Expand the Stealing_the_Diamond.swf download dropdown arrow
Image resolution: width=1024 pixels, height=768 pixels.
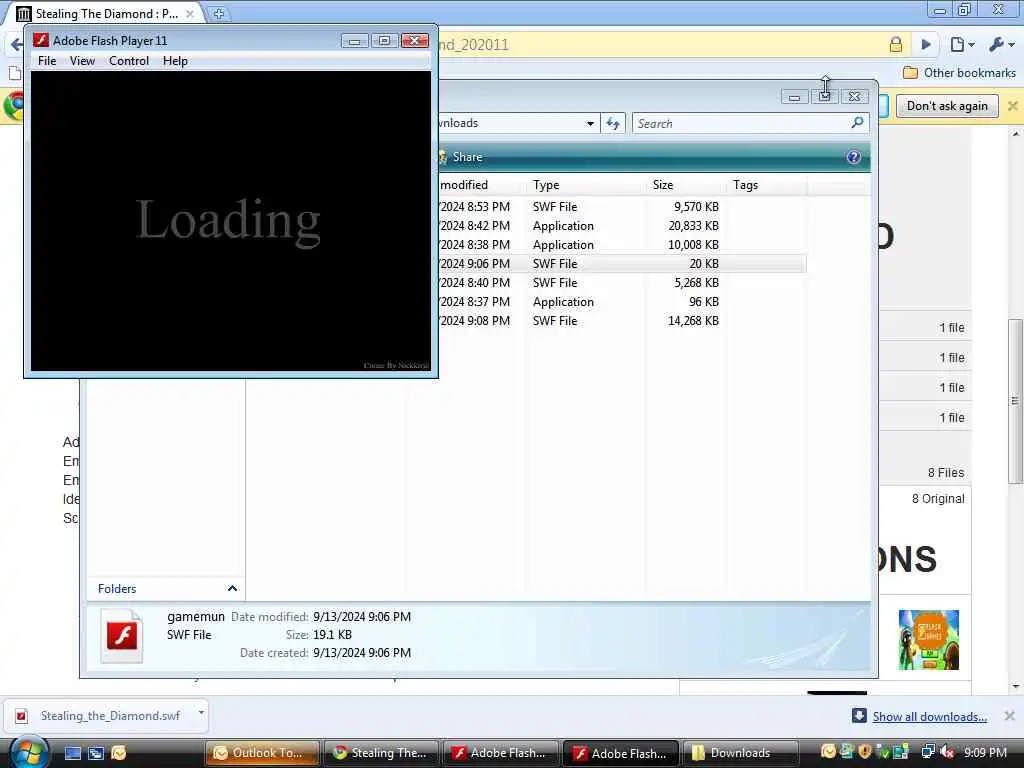pyautogui.click(x=201, y=713)
